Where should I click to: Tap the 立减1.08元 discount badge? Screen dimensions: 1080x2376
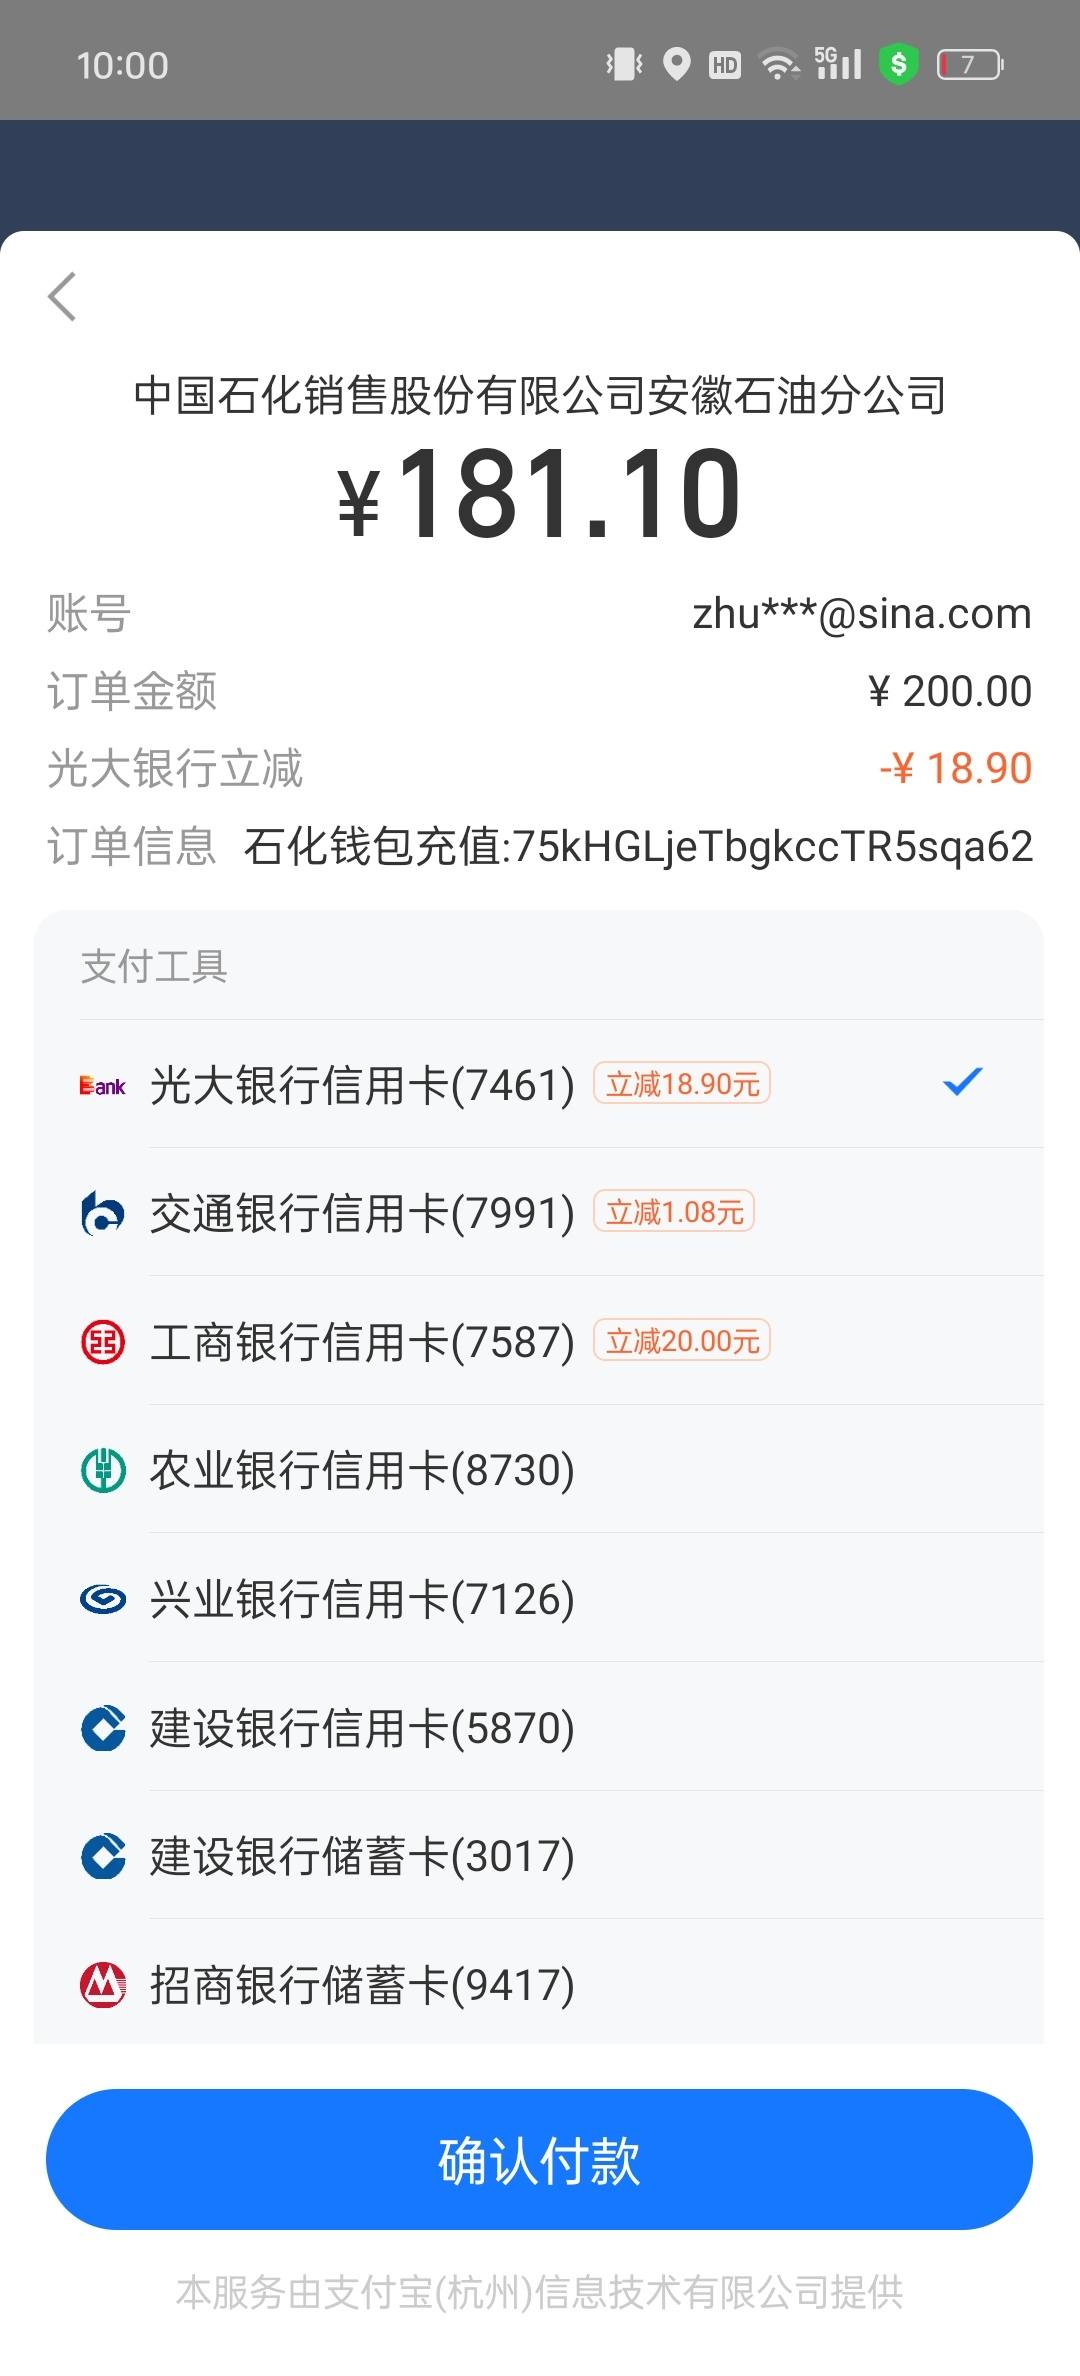pyautogui.click(x=674, y=1212)
